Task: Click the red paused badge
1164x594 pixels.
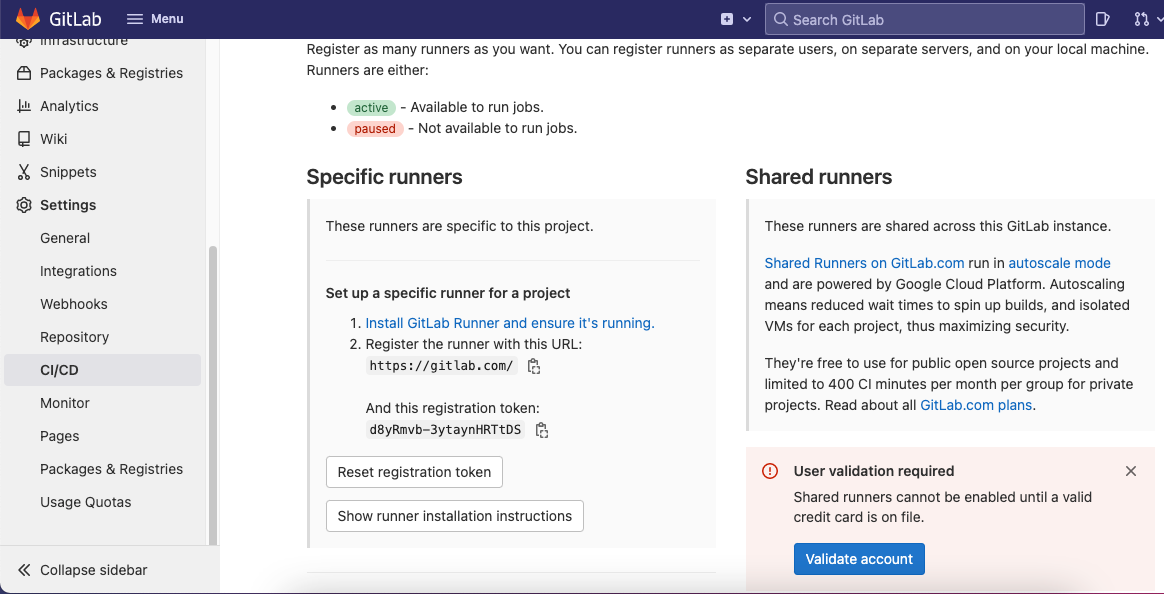Action: 375,128
